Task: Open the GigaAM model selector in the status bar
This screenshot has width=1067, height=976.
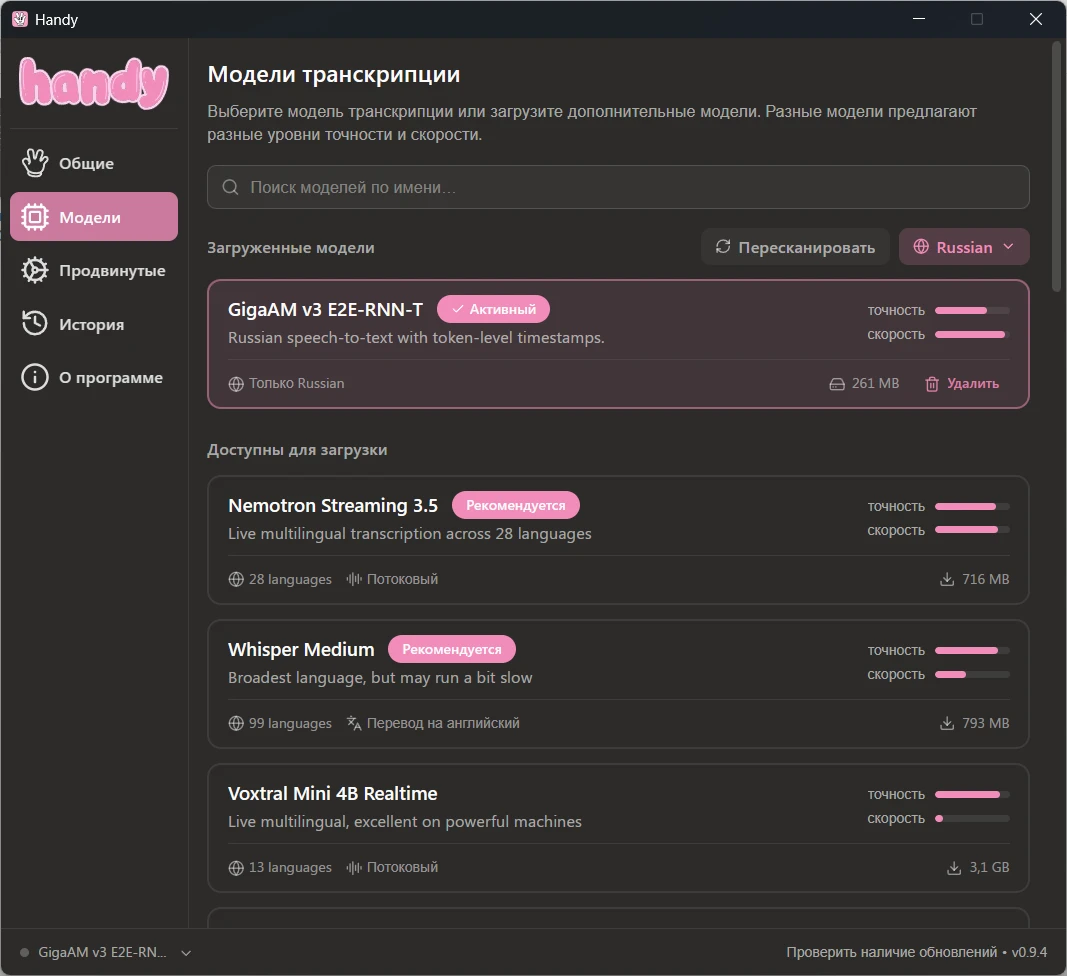Action: pyautogui.click(x=105, y=952)
